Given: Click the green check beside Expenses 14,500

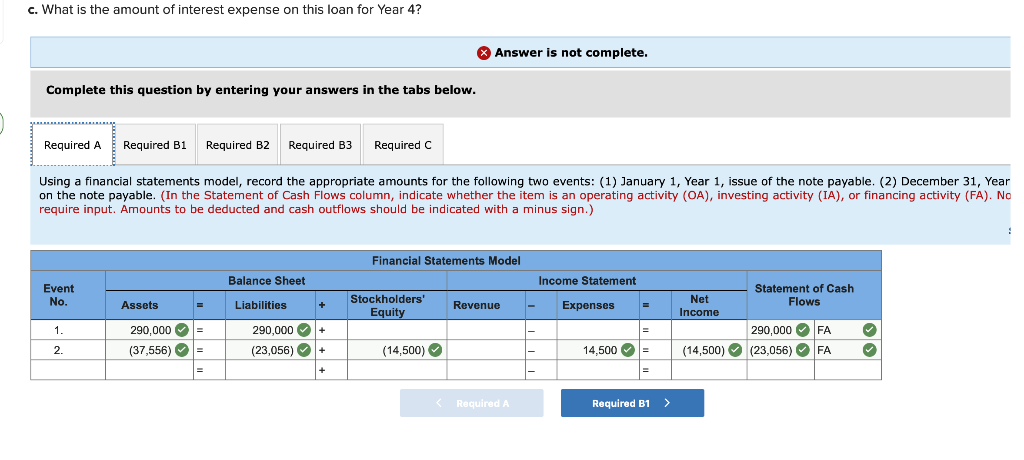Looking at the screenshot, I should click(x=628, y=351).
